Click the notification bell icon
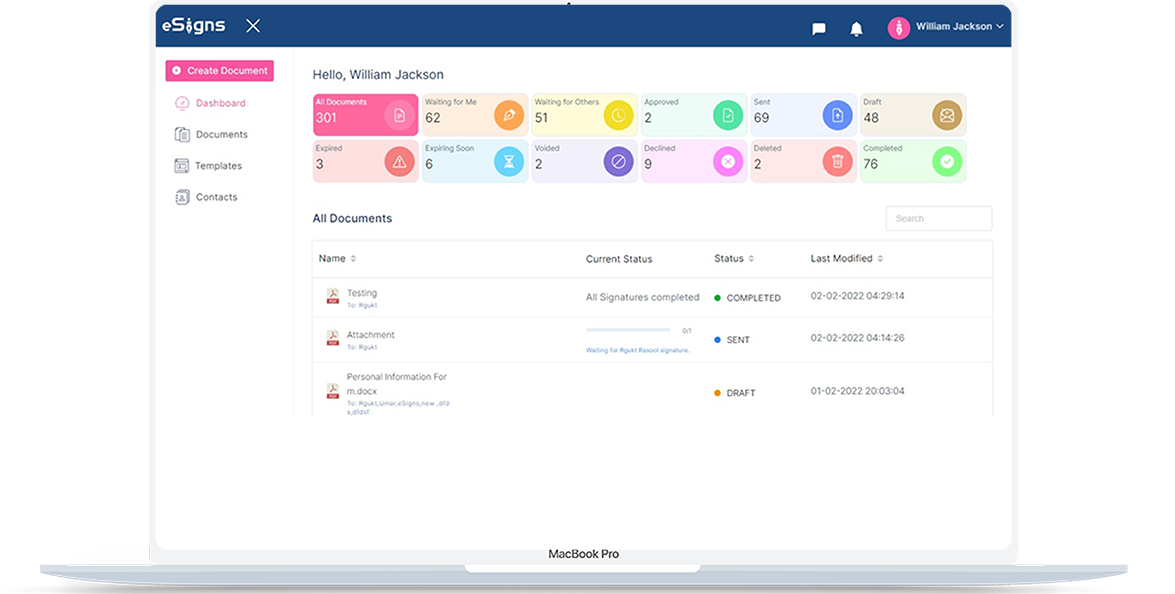 (856, 28)
